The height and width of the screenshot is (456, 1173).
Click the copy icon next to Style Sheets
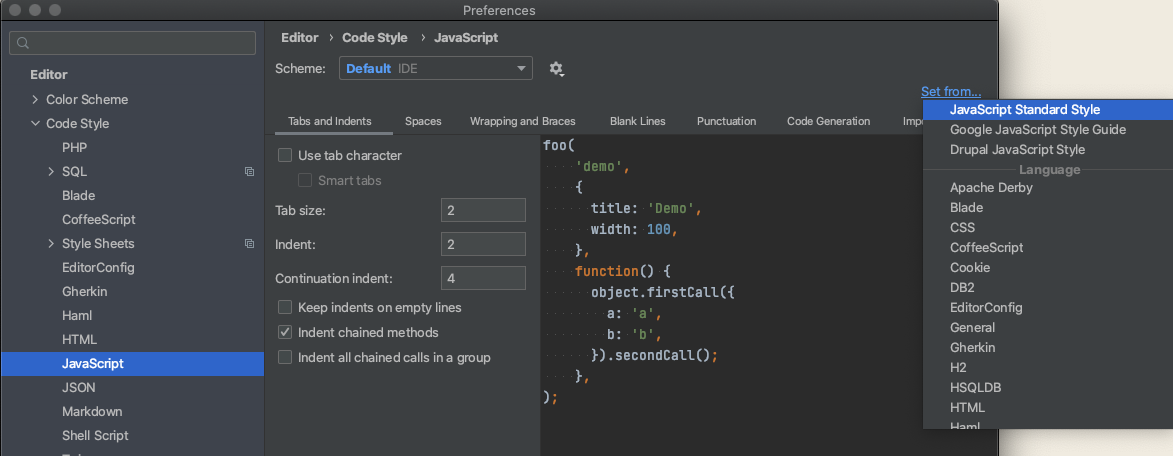pyautogui.click(x=249, y=244)
